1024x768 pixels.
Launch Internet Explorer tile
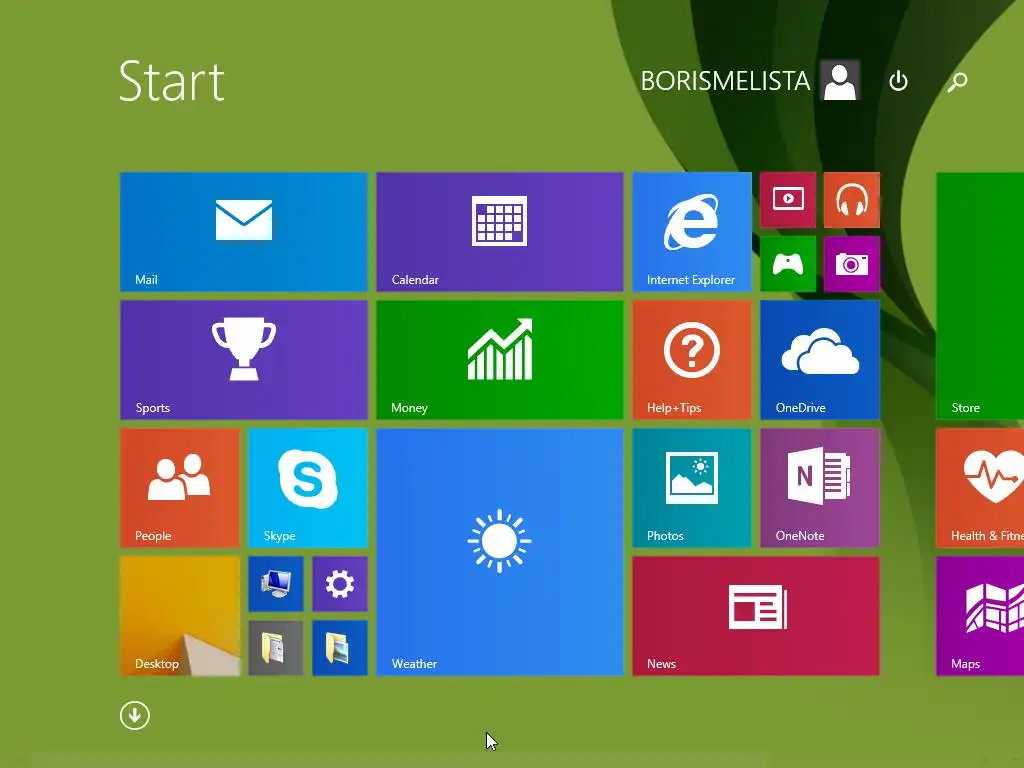pyautogui.click(x=692, y=231)
